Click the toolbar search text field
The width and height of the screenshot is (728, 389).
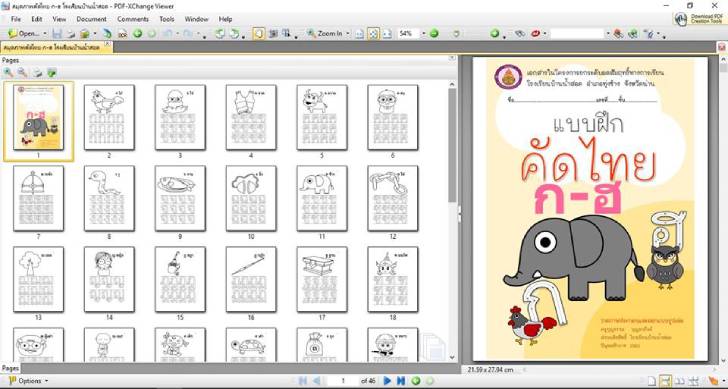coord(577,33)
